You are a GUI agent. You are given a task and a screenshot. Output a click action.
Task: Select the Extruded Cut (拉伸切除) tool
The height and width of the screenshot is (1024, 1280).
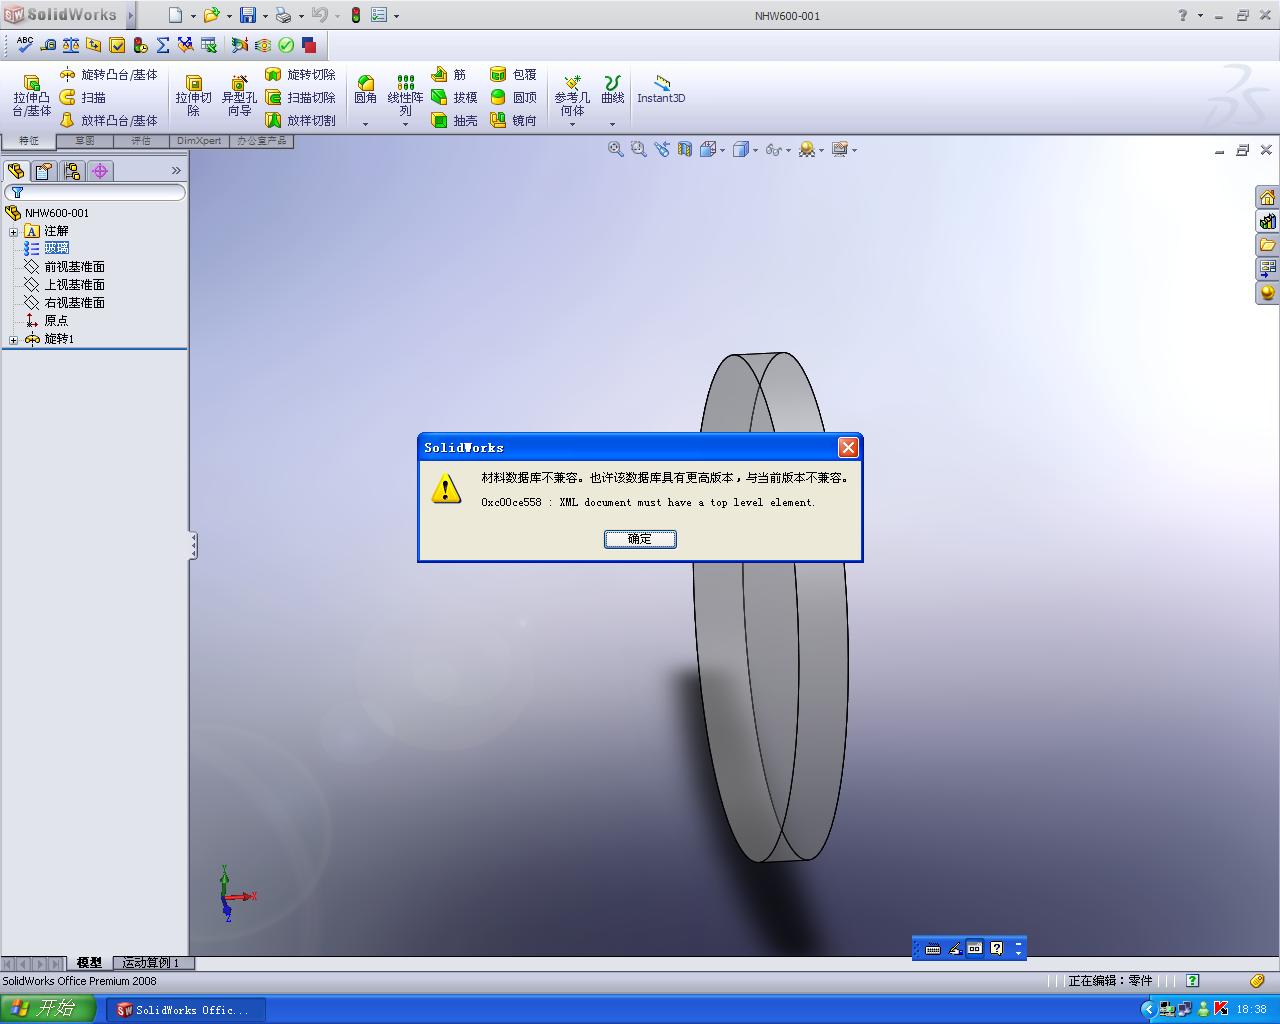point(194,96)
